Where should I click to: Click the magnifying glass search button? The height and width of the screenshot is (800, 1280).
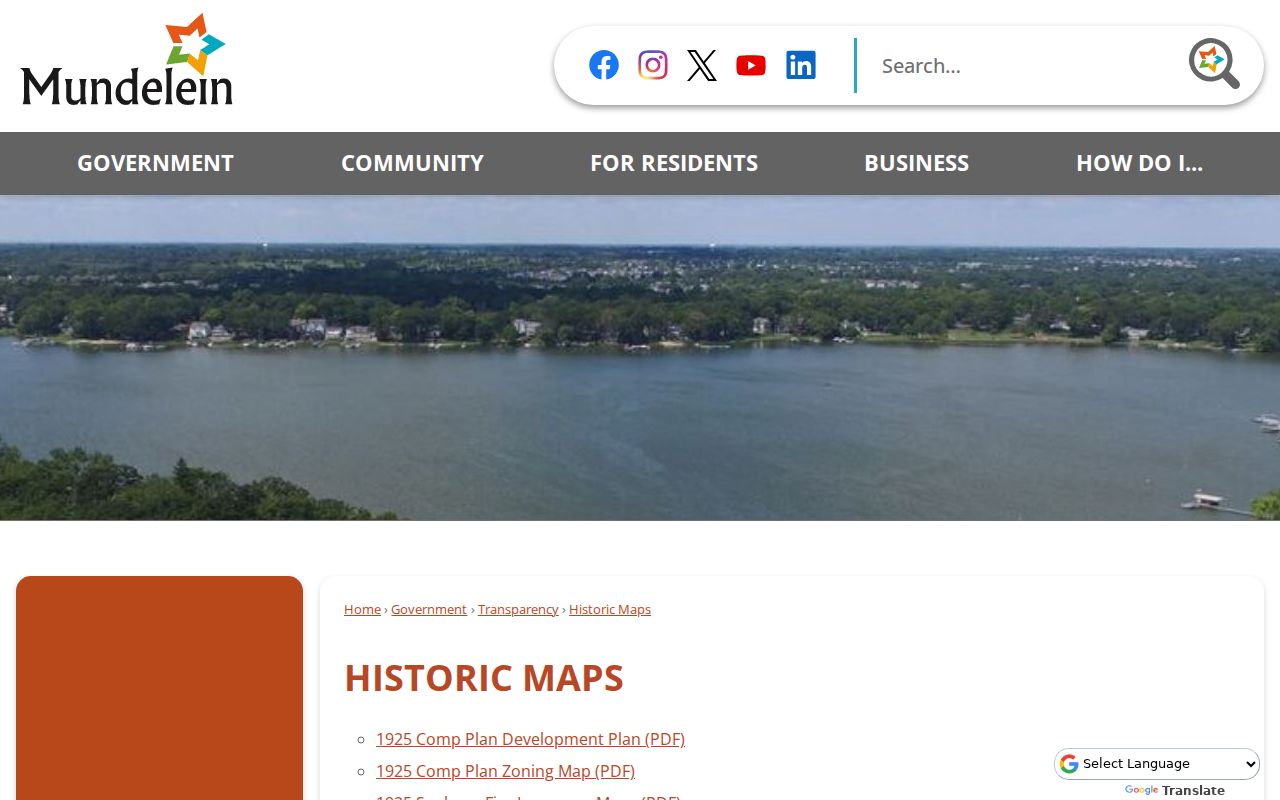1214,64
